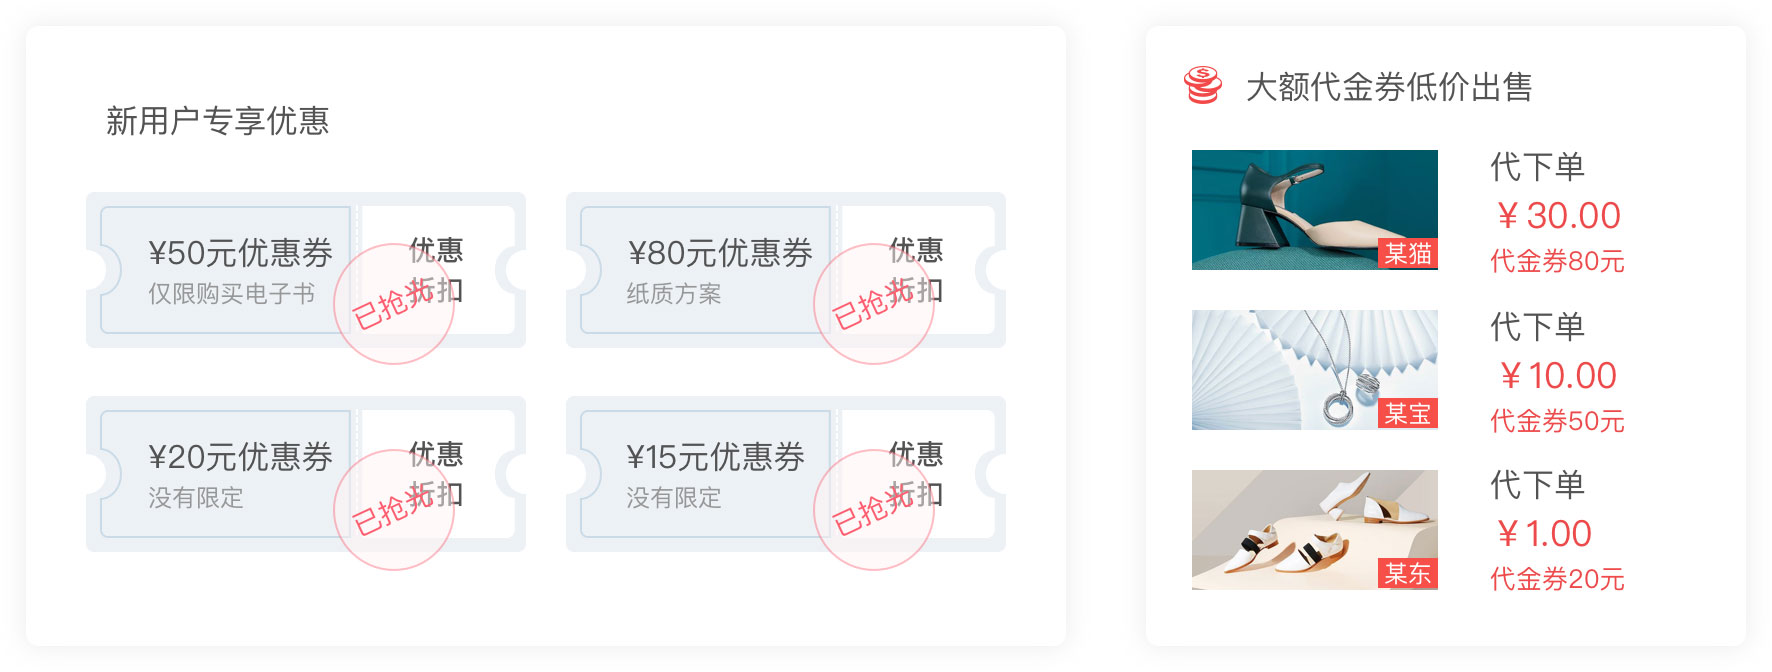Open the silver necklace product thumbnail
This screenshot has height=672, width=1772.
1315,370
